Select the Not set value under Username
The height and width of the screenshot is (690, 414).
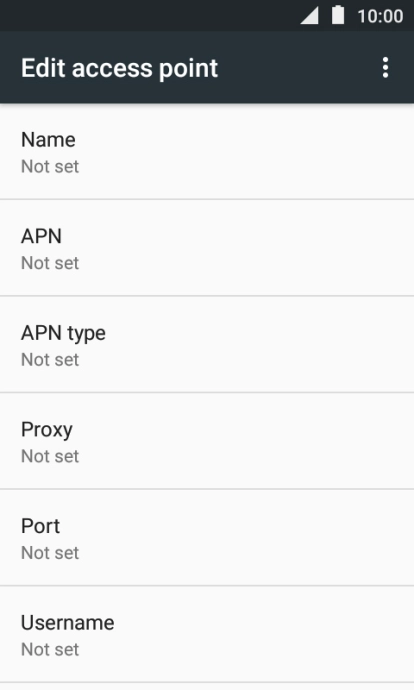pos(50,650)
